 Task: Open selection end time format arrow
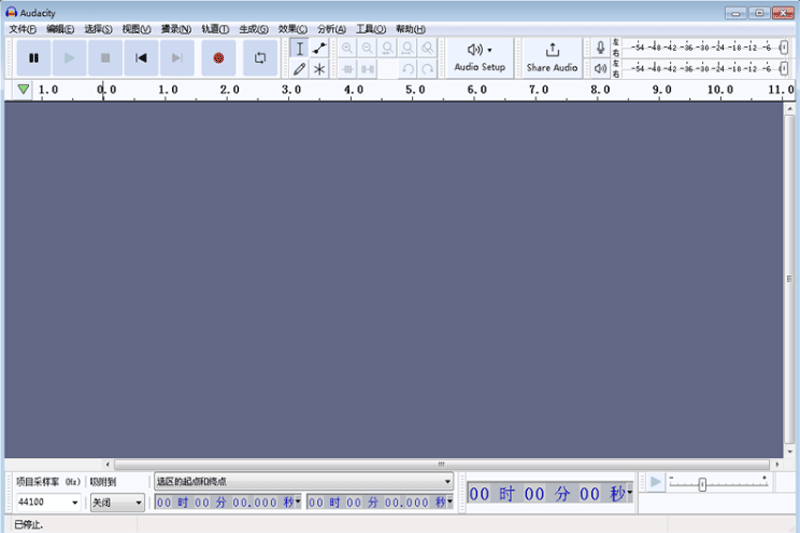point(449,502)
